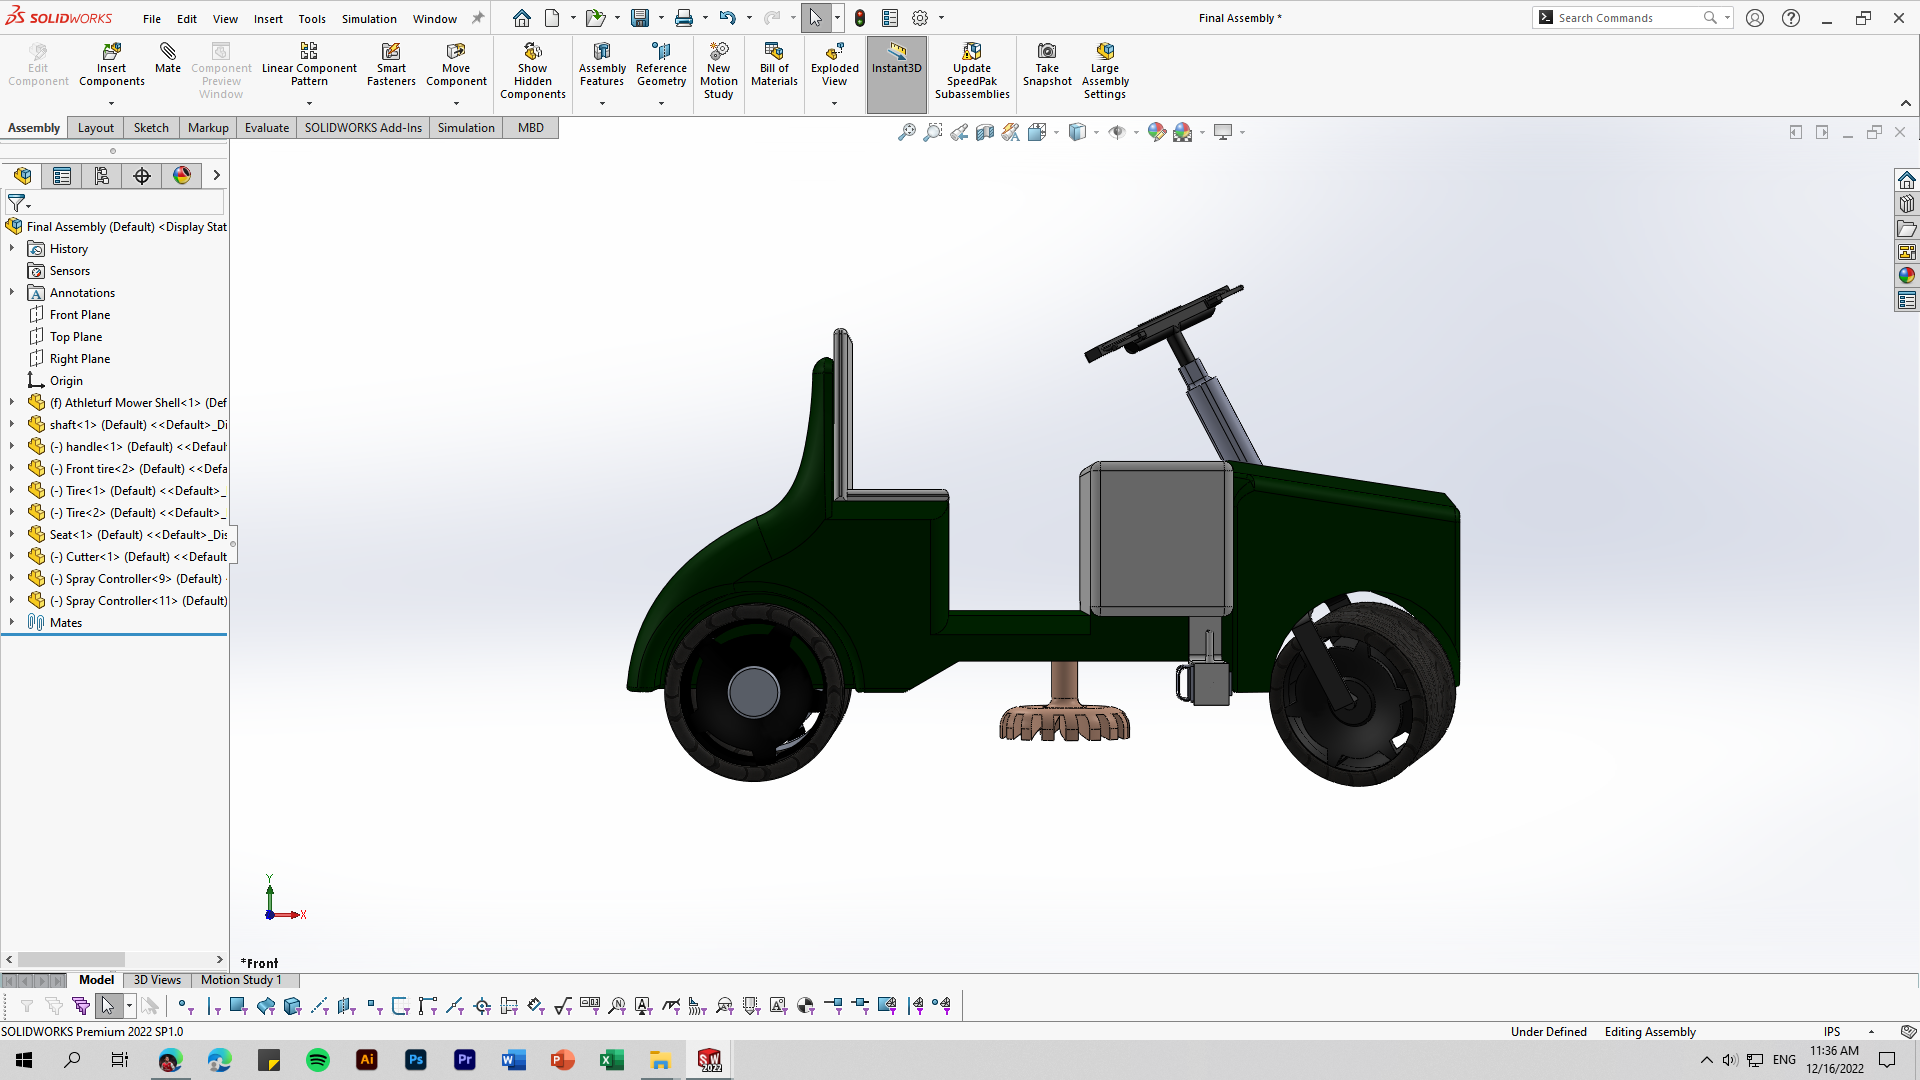Open Microsoft Word from the taskbar

(x=514, y=1060)
